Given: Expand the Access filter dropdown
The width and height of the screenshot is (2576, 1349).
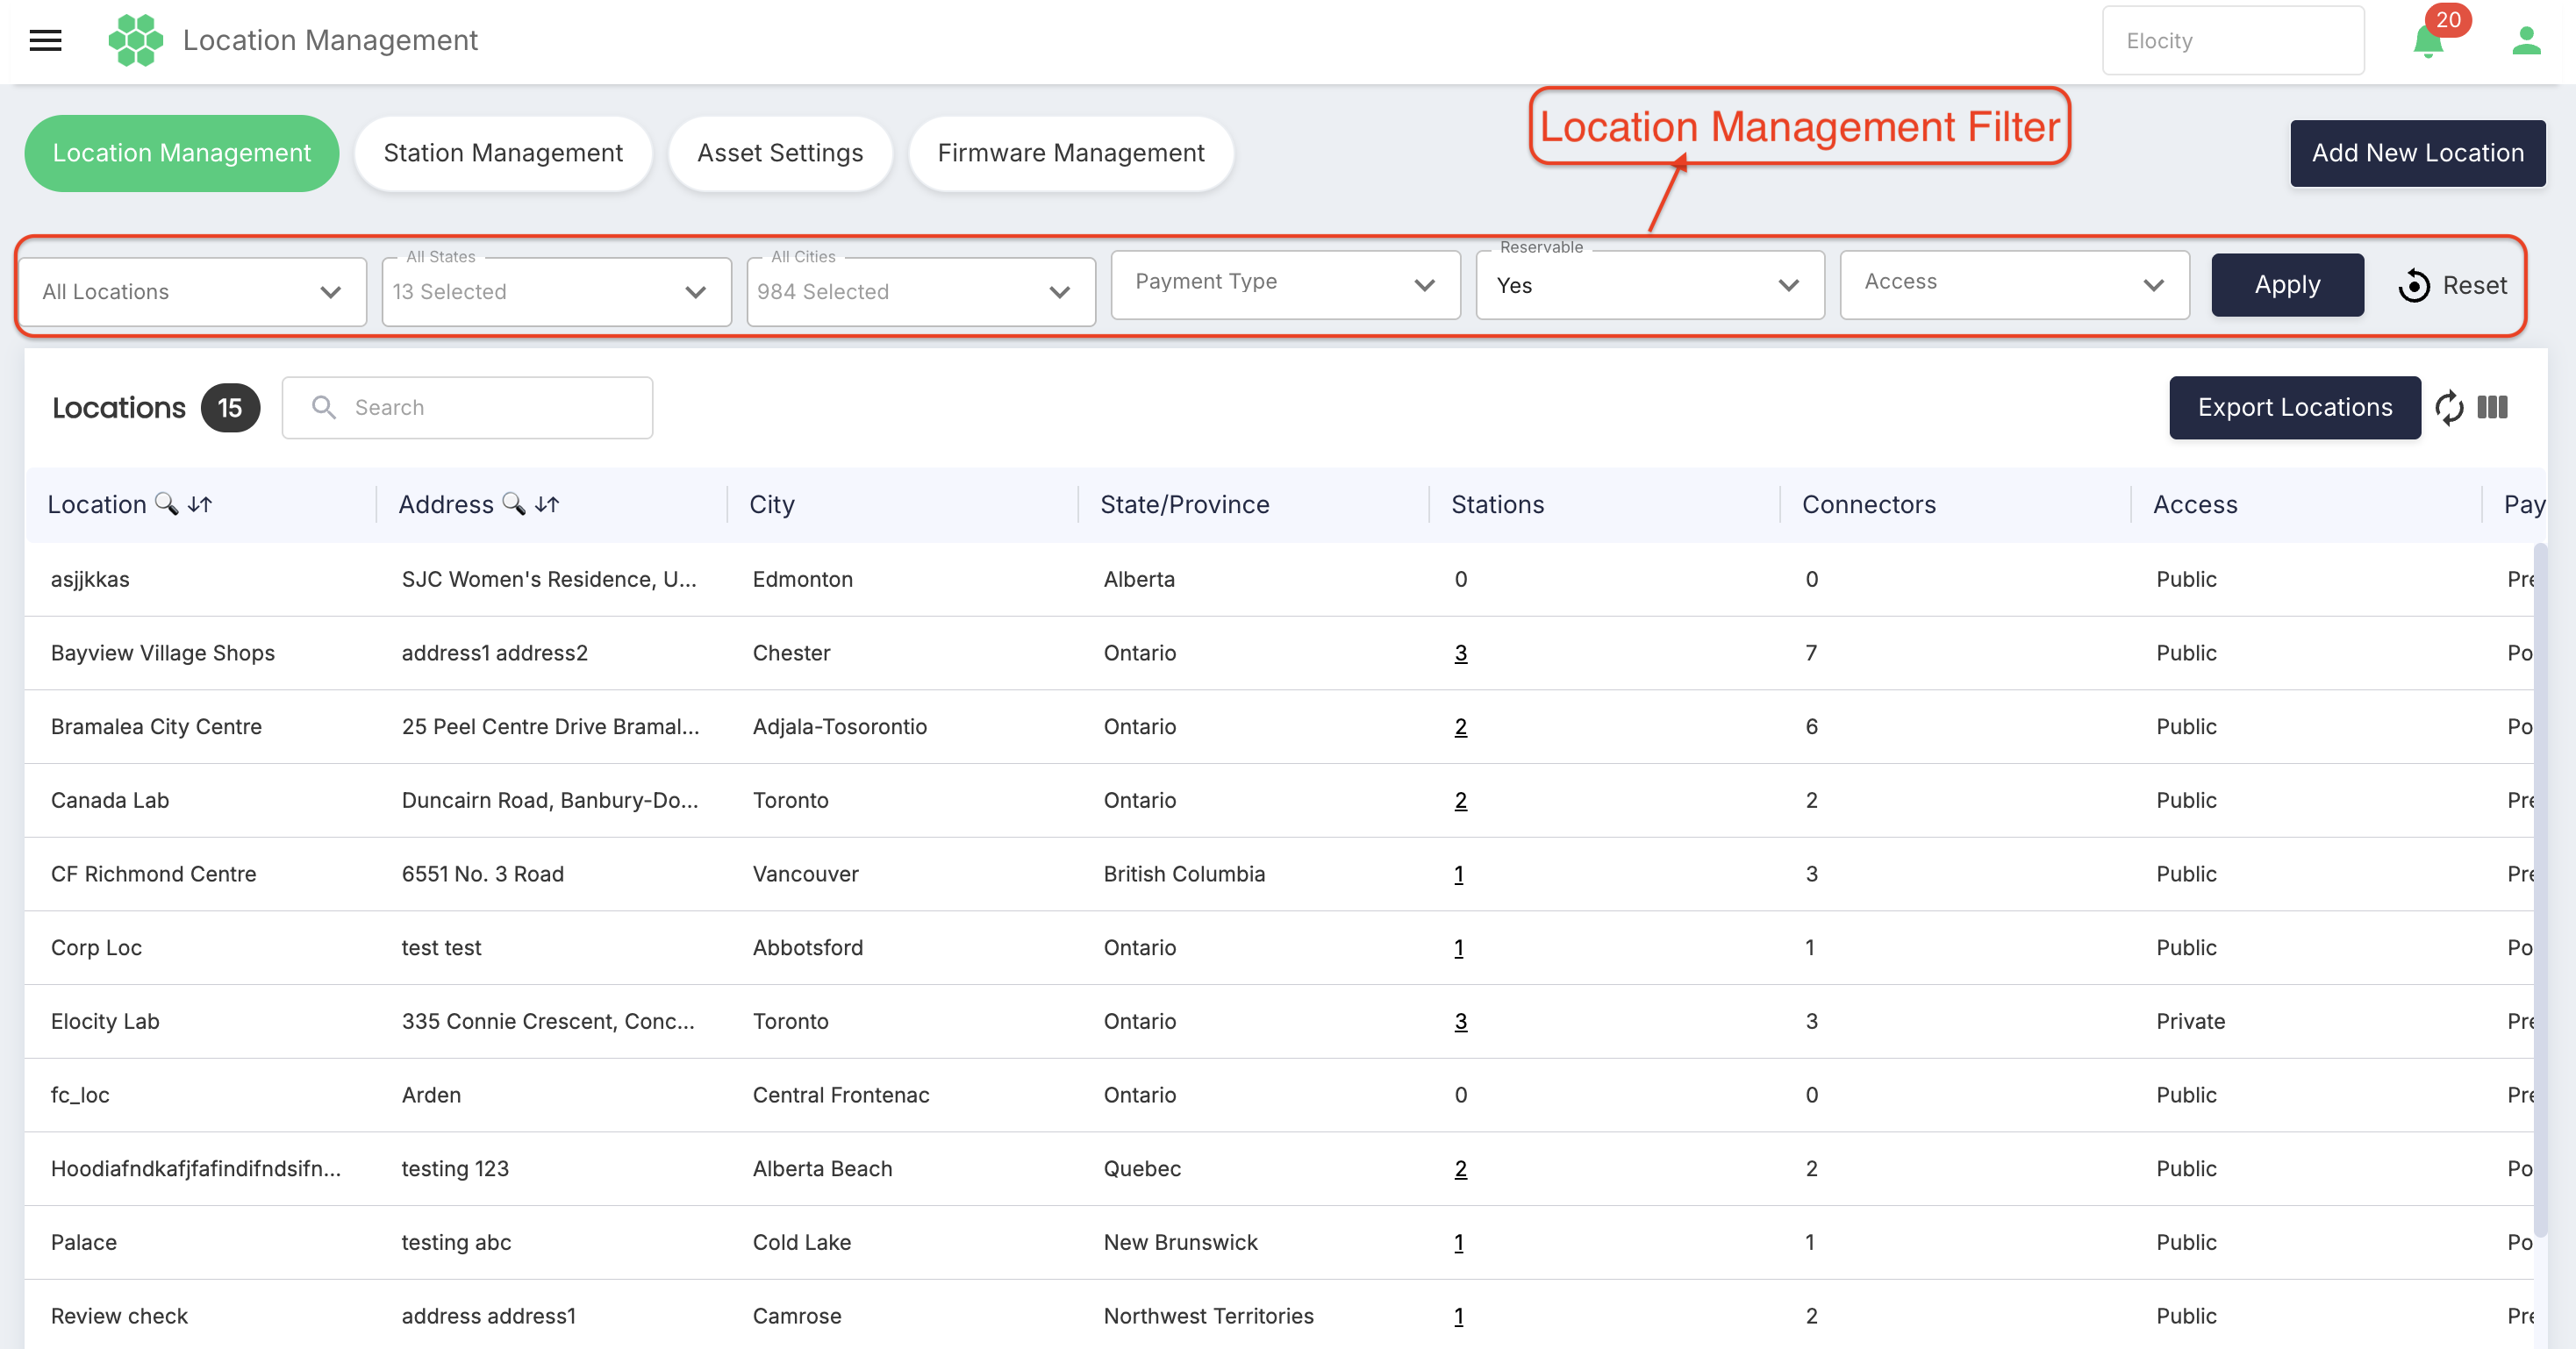Looking at the screenshot, I should (x=2014, y=285).
